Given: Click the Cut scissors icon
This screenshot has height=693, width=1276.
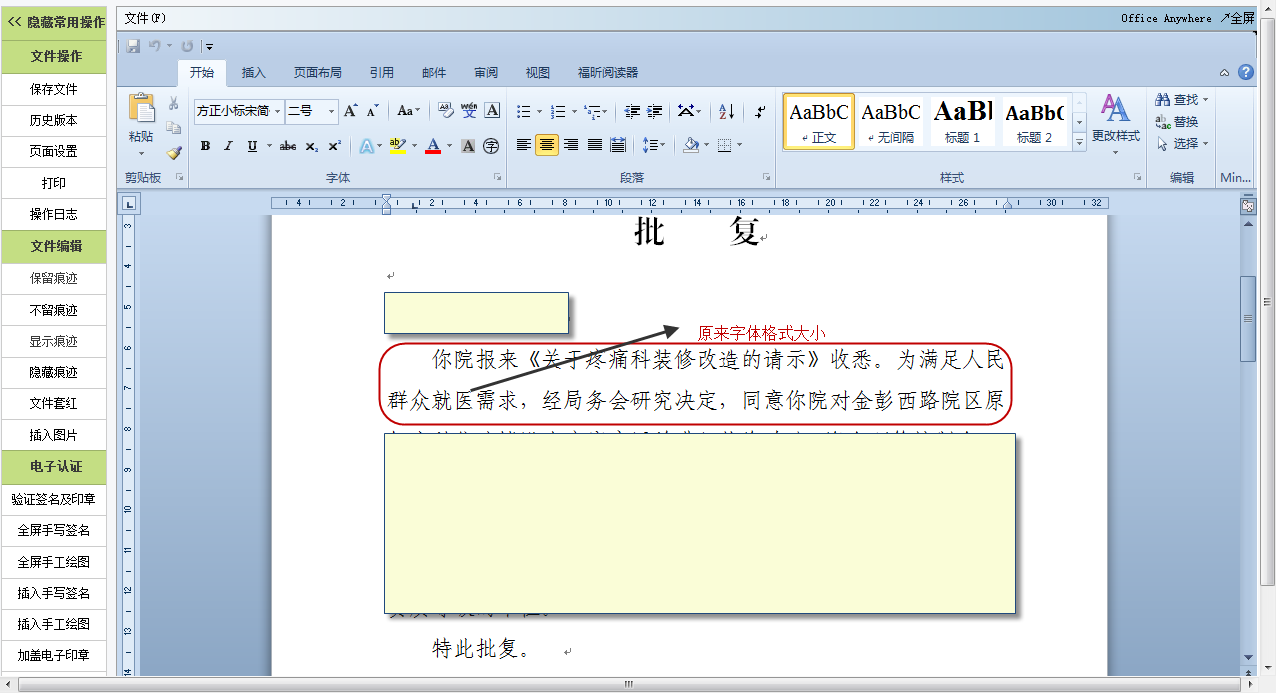Looking at the screenshot, I should tap(173, 104).
